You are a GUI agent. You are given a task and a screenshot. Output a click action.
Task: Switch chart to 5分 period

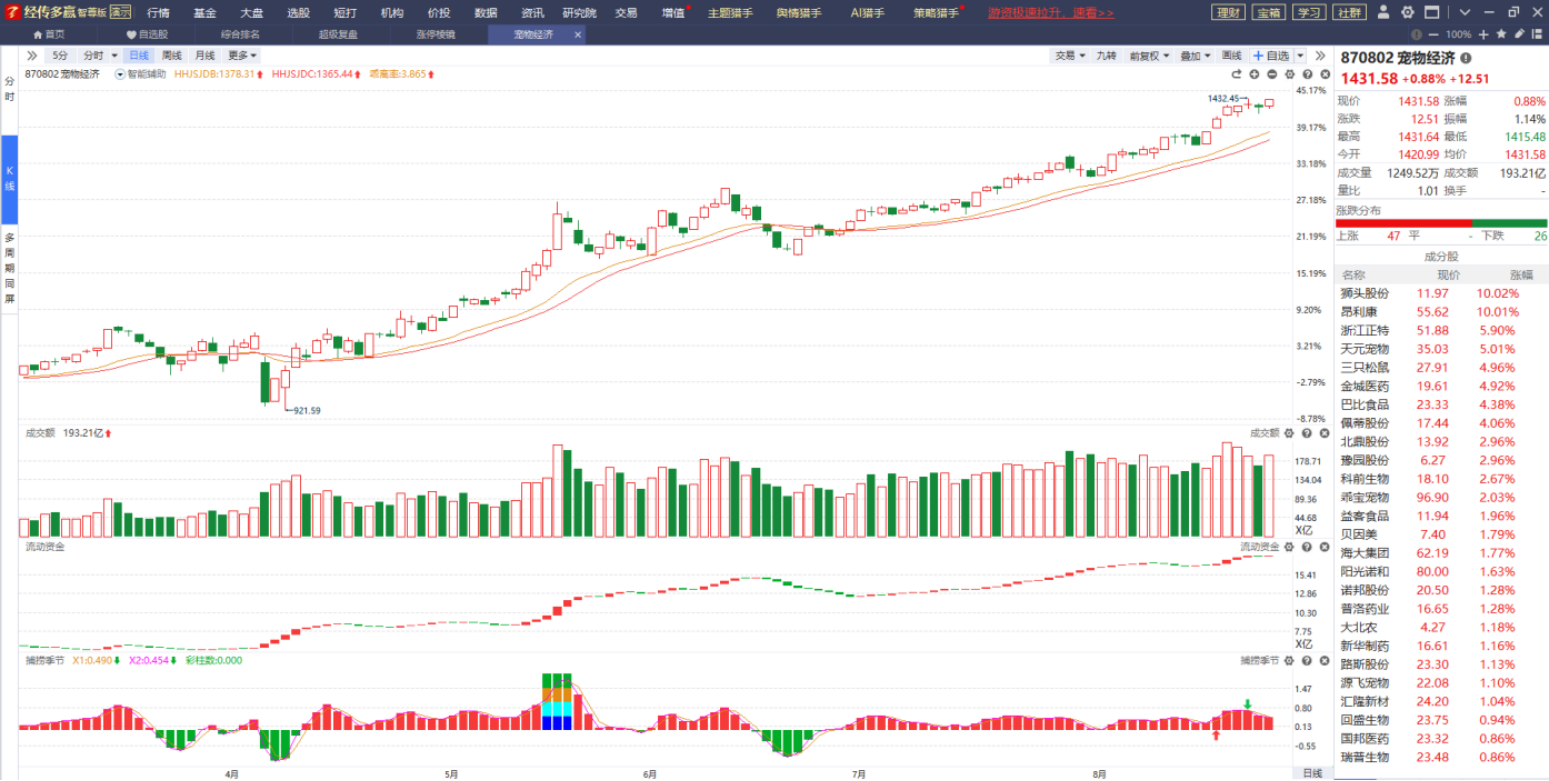click(61, 55)
